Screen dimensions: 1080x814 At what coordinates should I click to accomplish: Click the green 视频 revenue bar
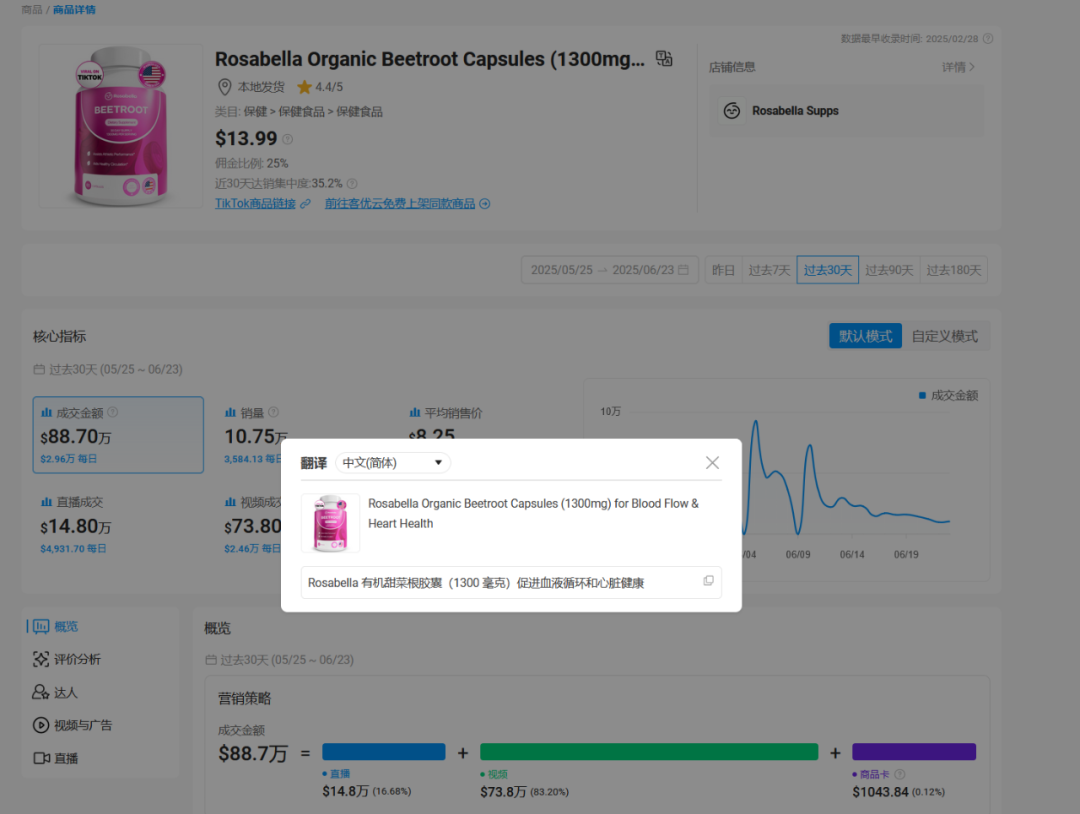[x=649, y=752]
